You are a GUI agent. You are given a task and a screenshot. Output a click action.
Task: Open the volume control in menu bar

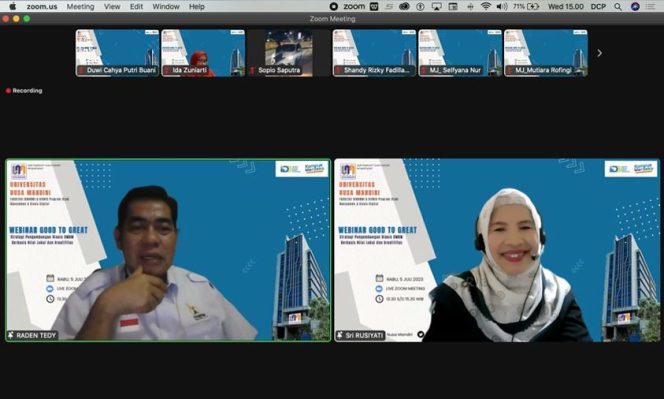coord(502,6)
